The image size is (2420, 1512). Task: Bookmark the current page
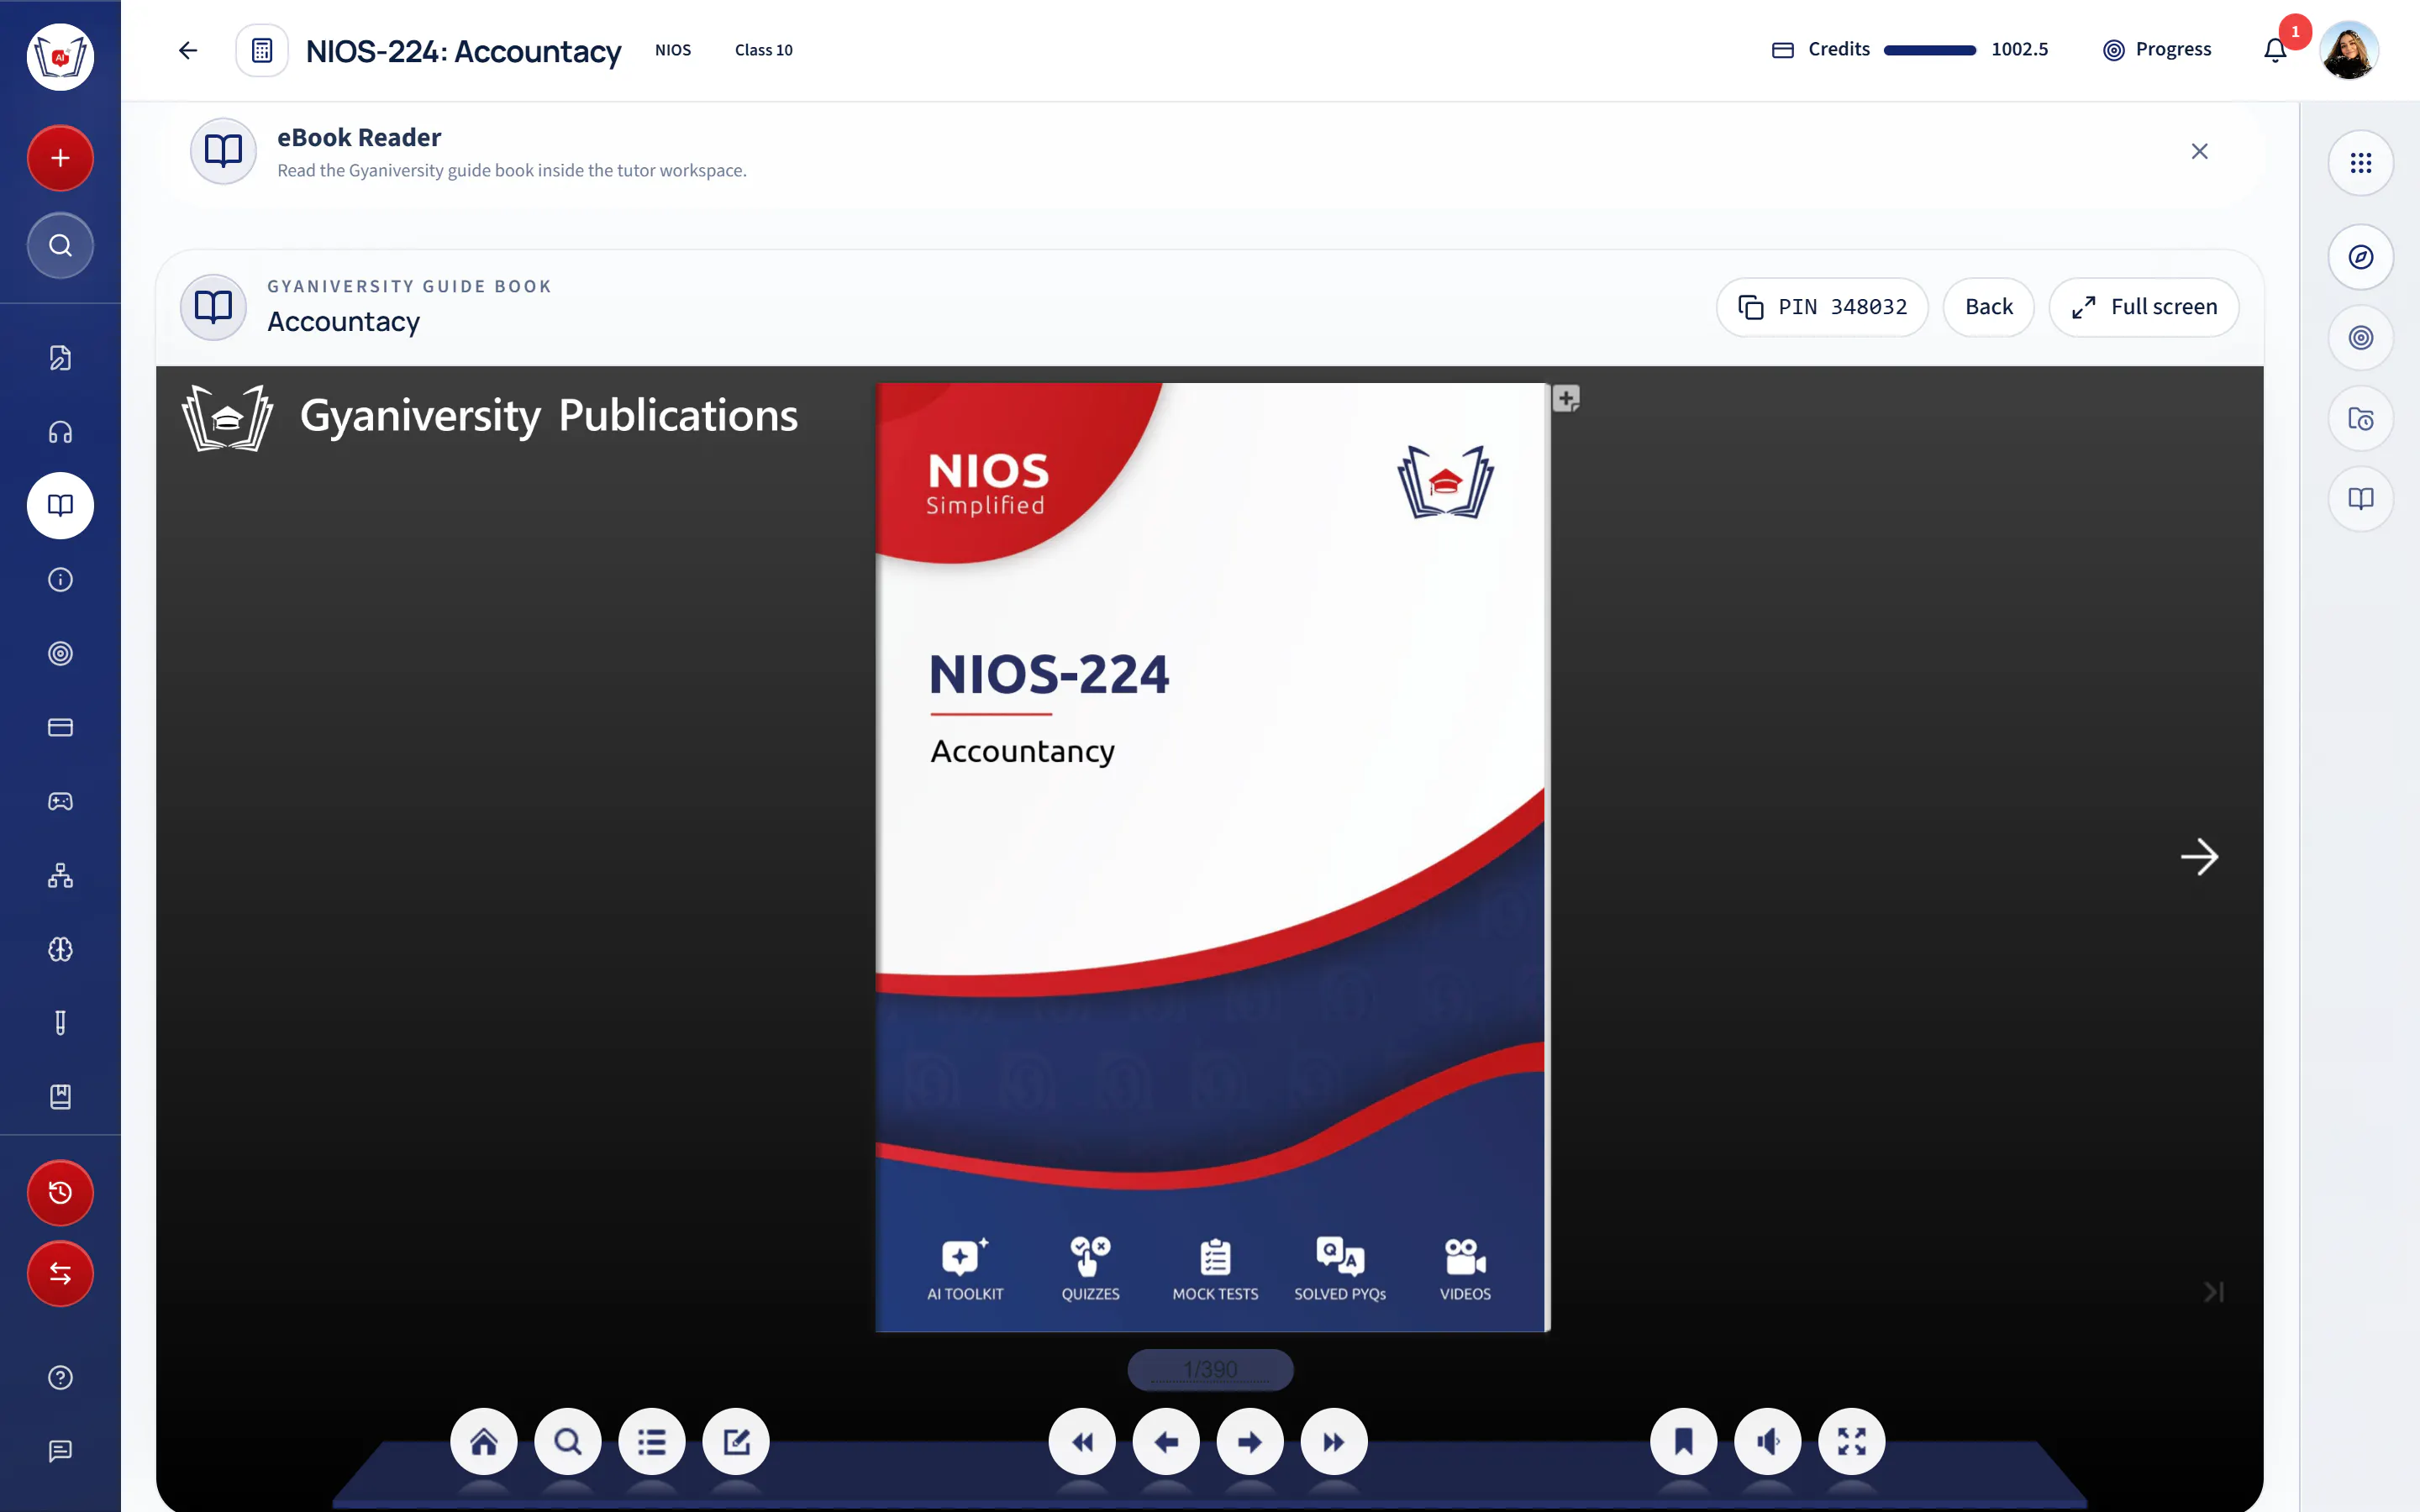[x=1684, y=1442]
